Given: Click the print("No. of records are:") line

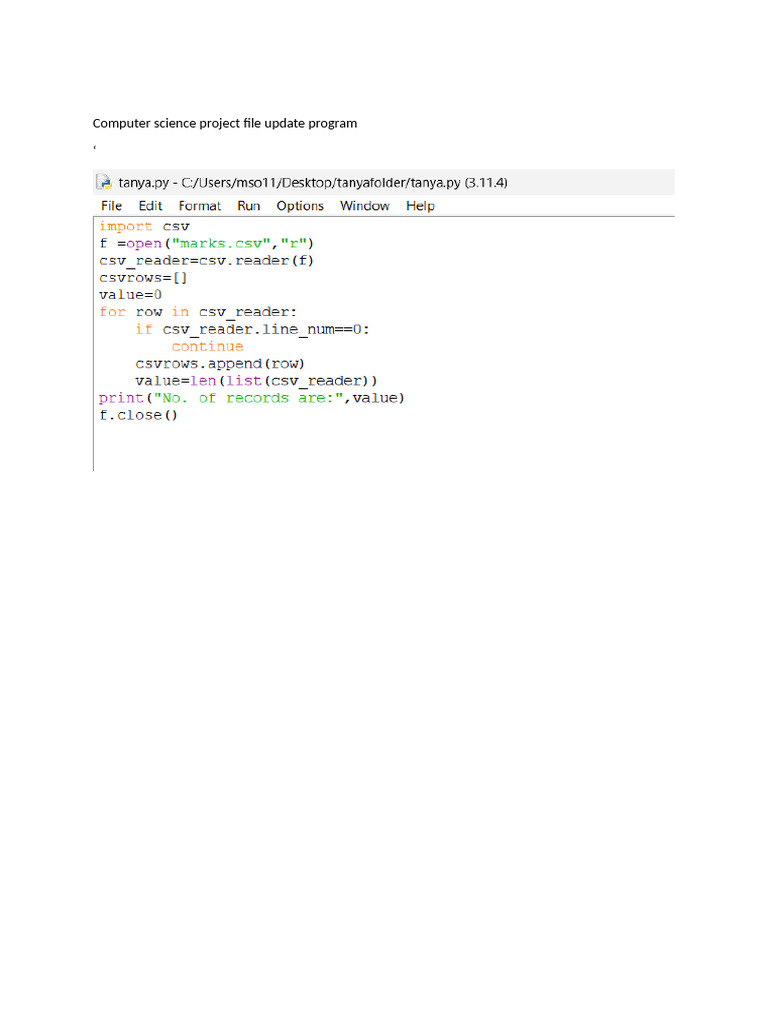Looking at the screenshot, I should click(x=252, y=398).
